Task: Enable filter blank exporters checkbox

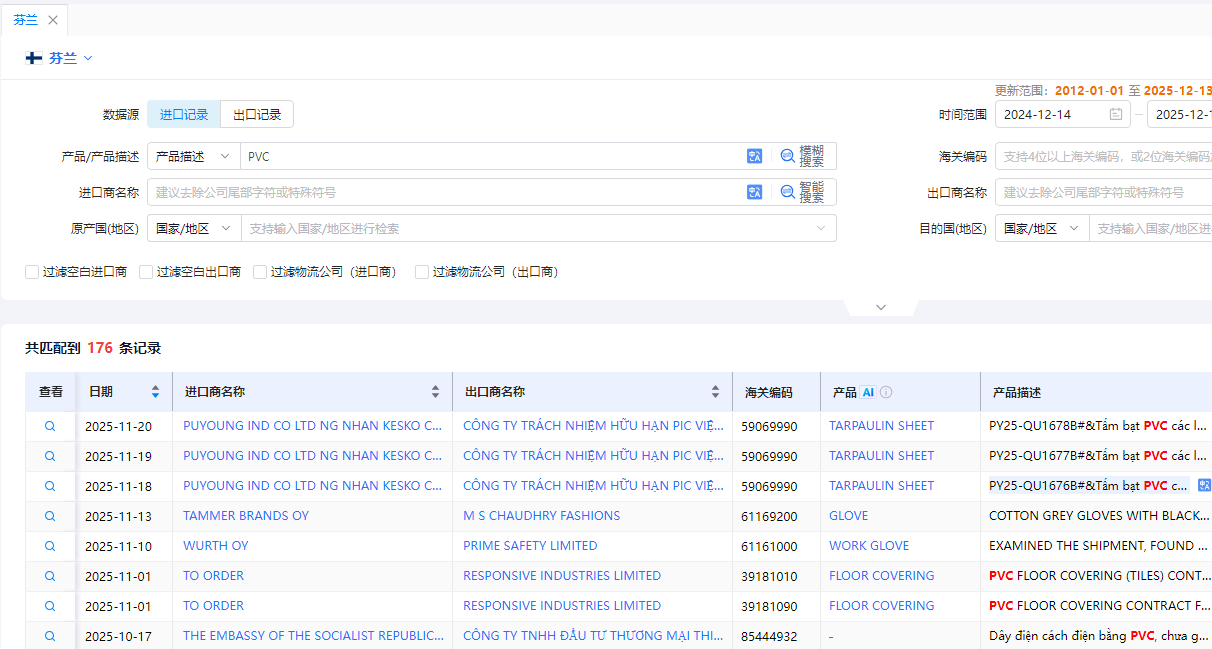Action: pos(146,272)
